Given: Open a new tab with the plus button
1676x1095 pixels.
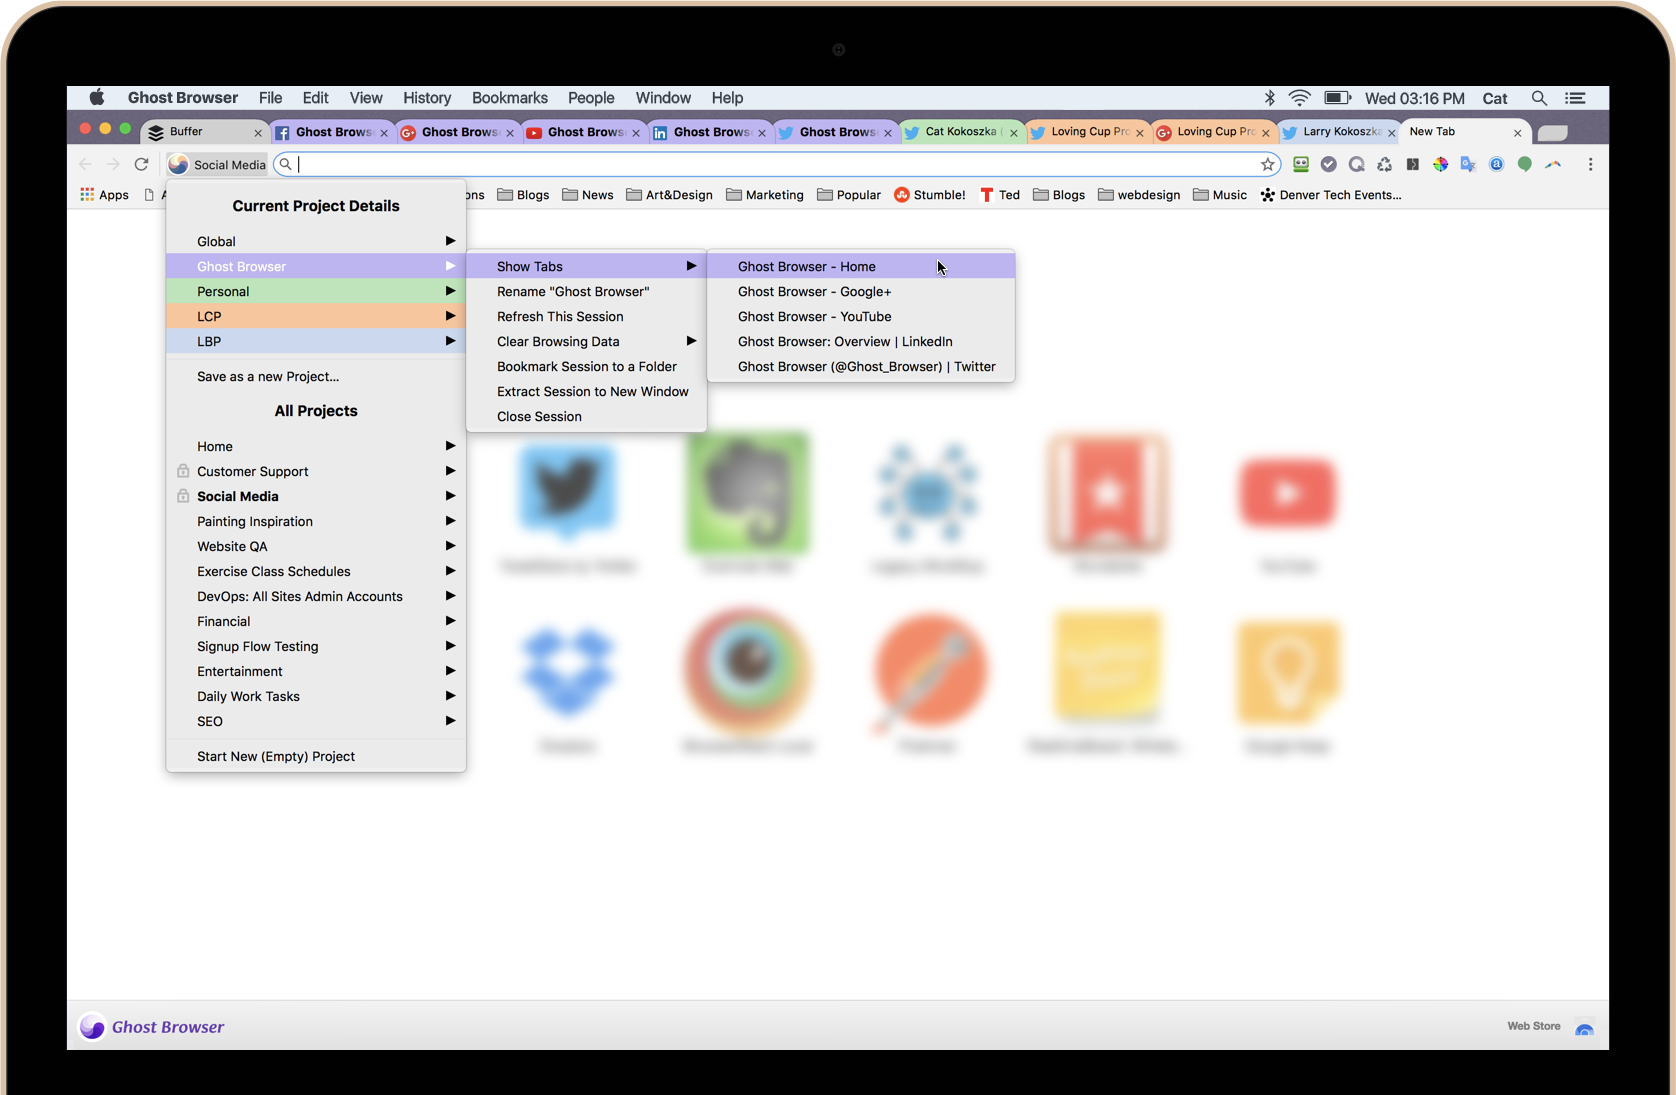Looking at the screenshot, I should tap(1552, 133).
